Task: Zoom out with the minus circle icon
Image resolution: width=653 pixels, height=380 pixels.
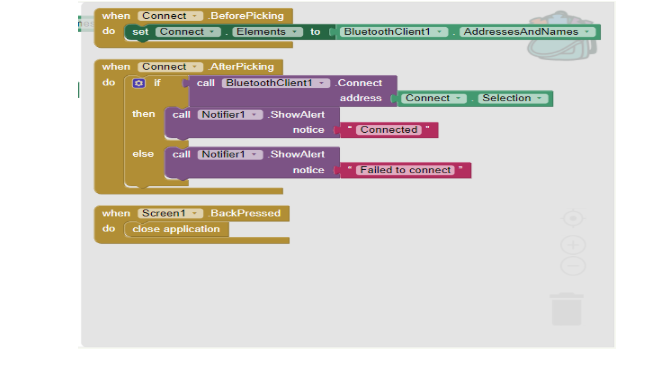Action: (573, 266)
